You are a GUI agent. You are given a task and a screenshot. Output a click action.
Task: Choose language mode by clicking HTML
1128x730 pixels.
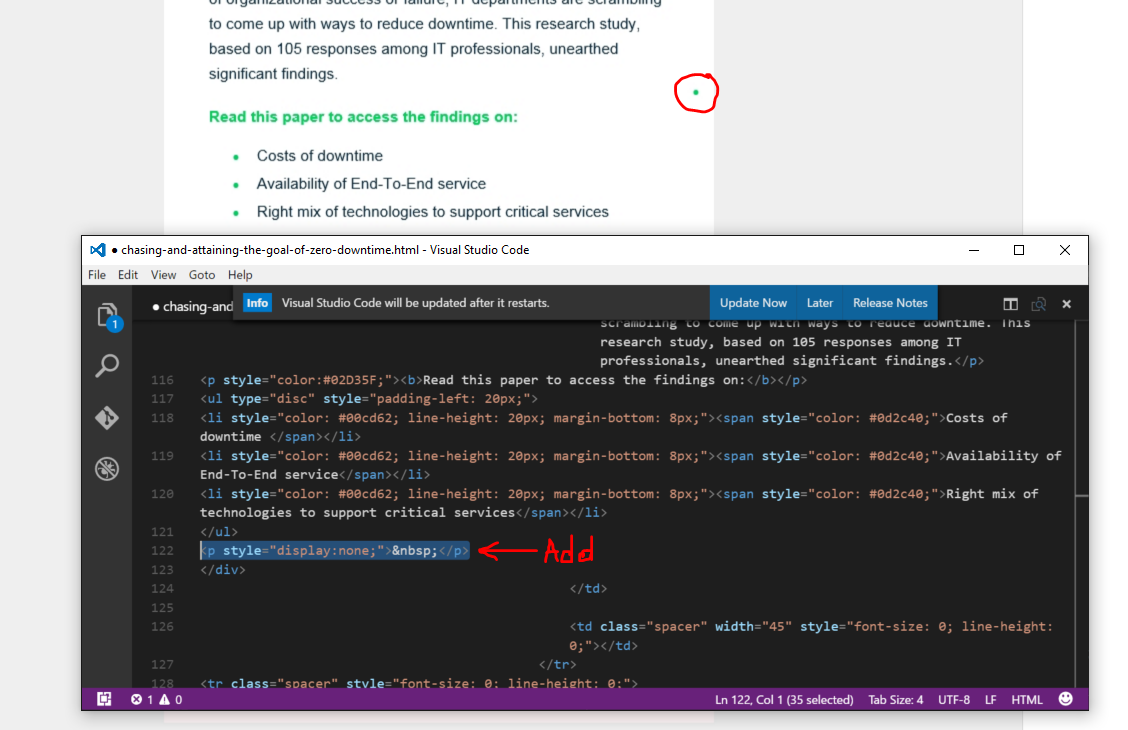[1027, 700]
